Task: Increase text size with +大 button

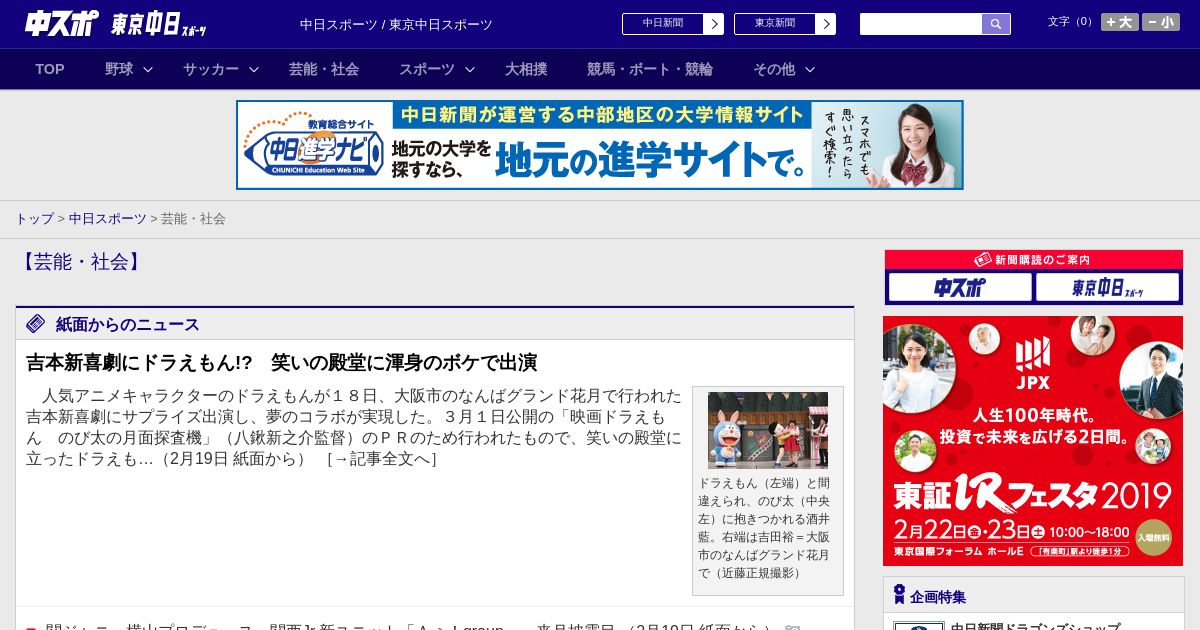Action: pos(1120,22)
